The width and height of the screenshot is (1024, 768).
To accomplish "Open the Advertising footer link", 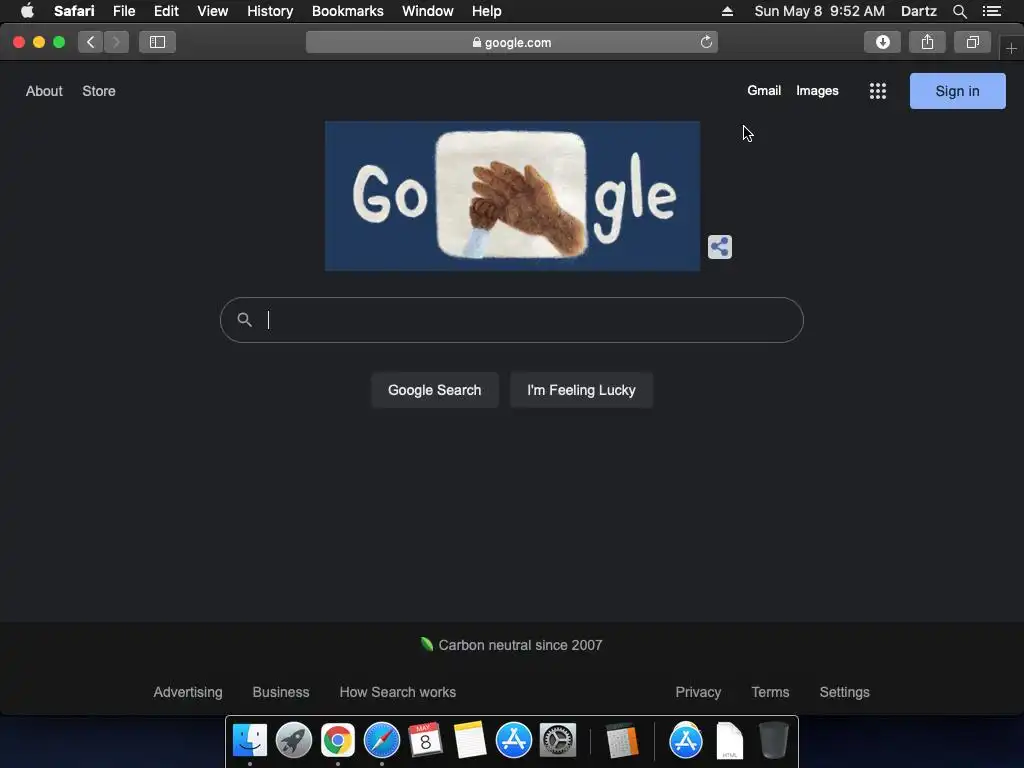I will pos(187,692).
